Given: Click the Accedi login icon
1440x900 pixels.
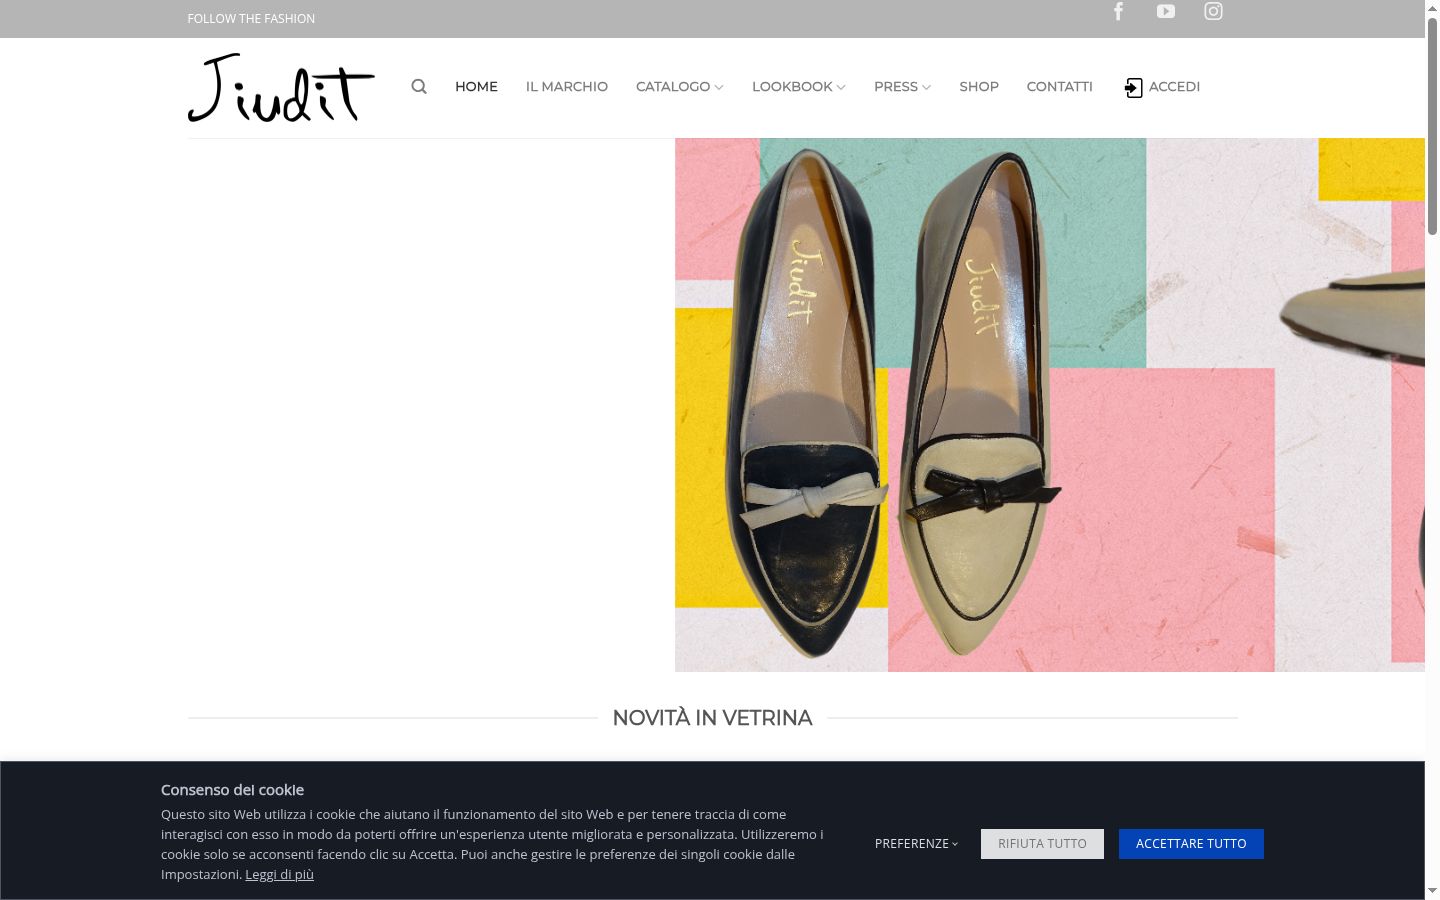Looking at the screenshot, I should point(1133,88).
